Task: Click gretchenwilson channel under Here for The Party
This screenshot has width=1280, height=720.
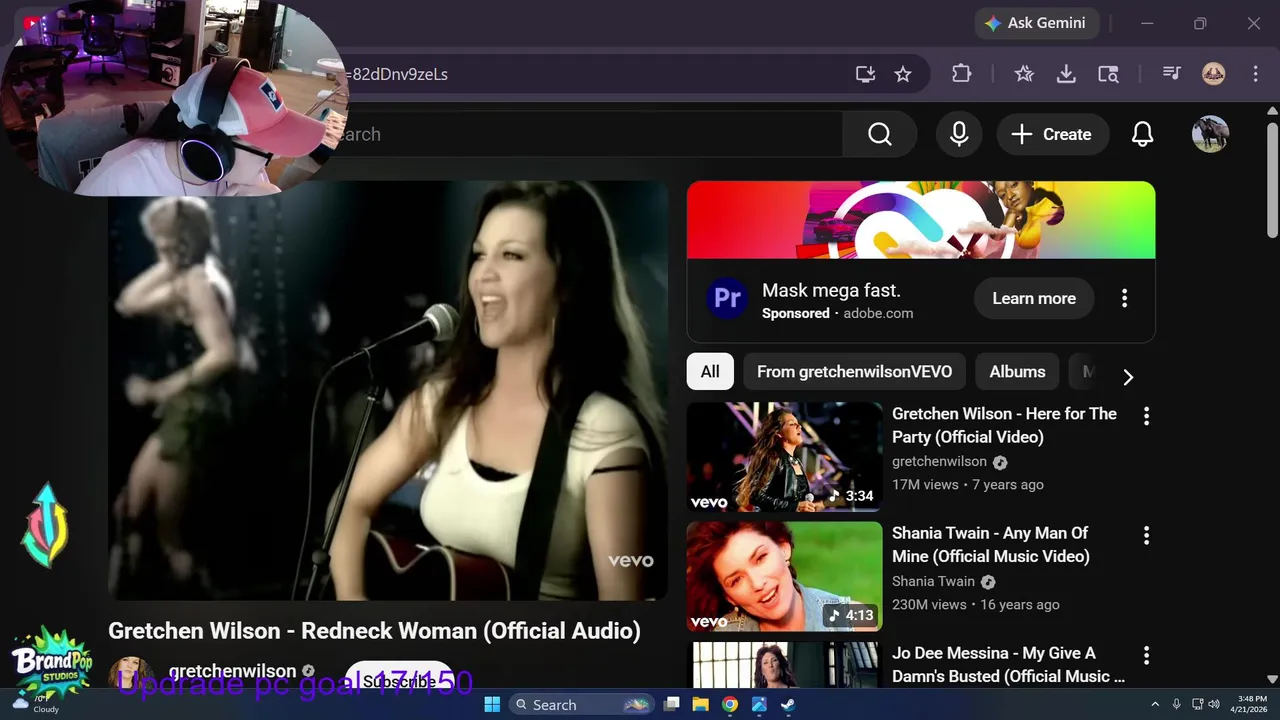Action: click(939, 461)
